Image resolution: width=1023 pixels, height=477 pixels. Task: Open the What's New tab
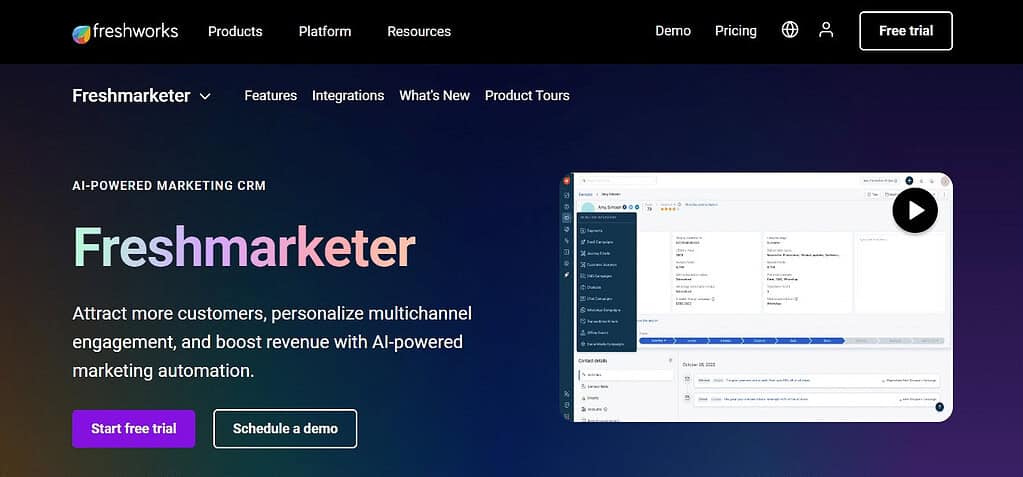(x=435, y=95)
